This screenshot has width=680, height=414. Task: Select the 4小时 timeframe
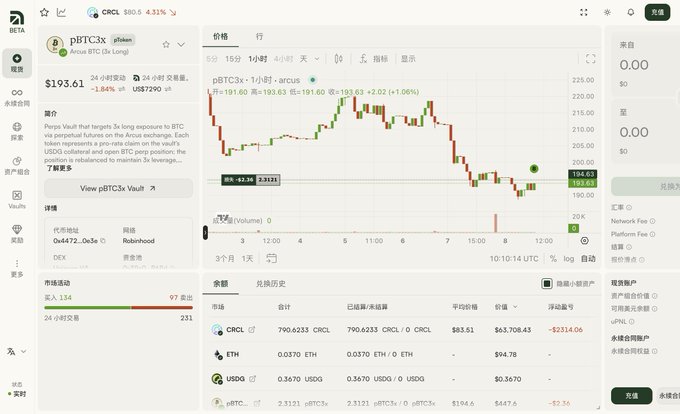point(283,59)
